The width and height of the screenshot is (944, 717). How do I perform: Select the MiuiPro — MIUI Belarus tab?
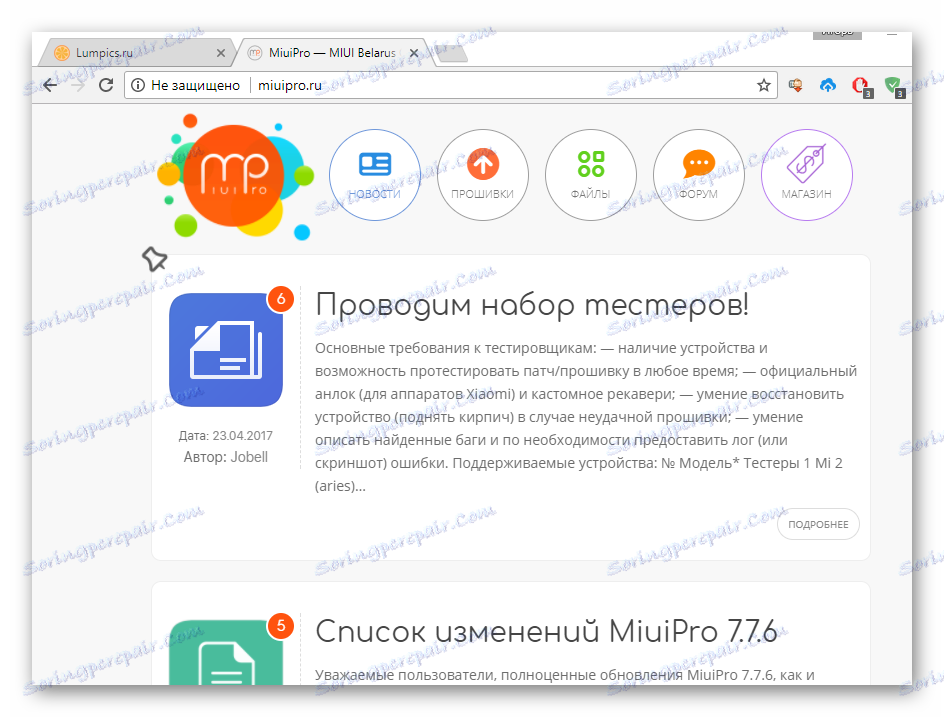pyautogui.click(x=332, y=53)
